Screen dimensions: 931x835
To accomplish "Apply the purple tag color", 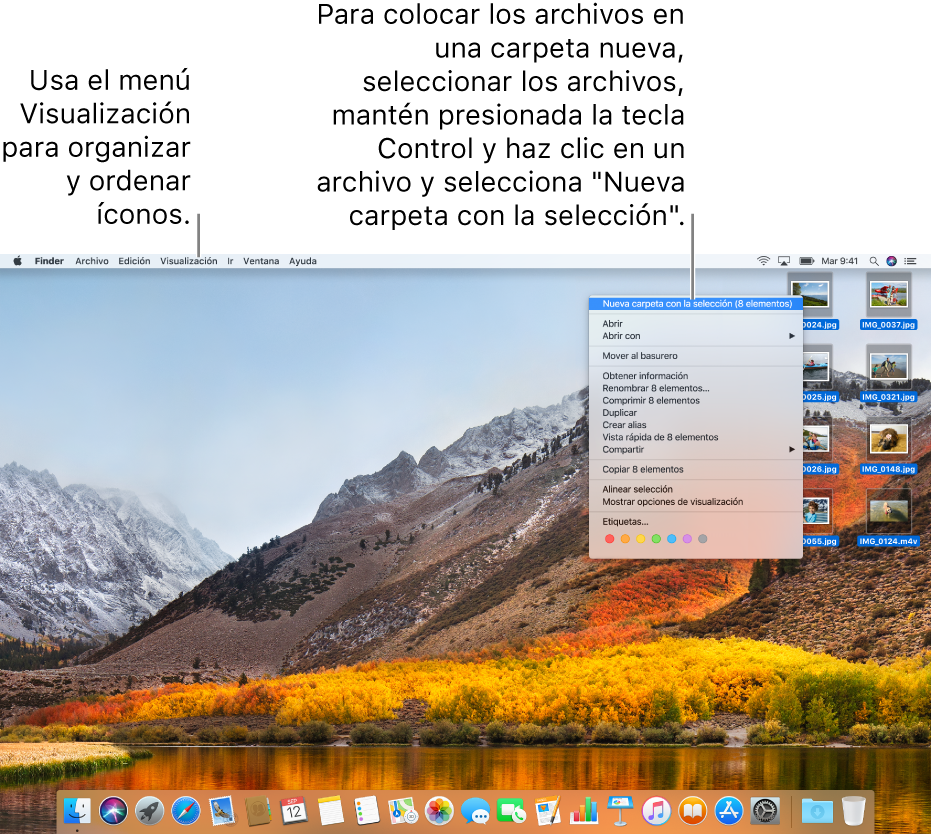I will 687,539.
